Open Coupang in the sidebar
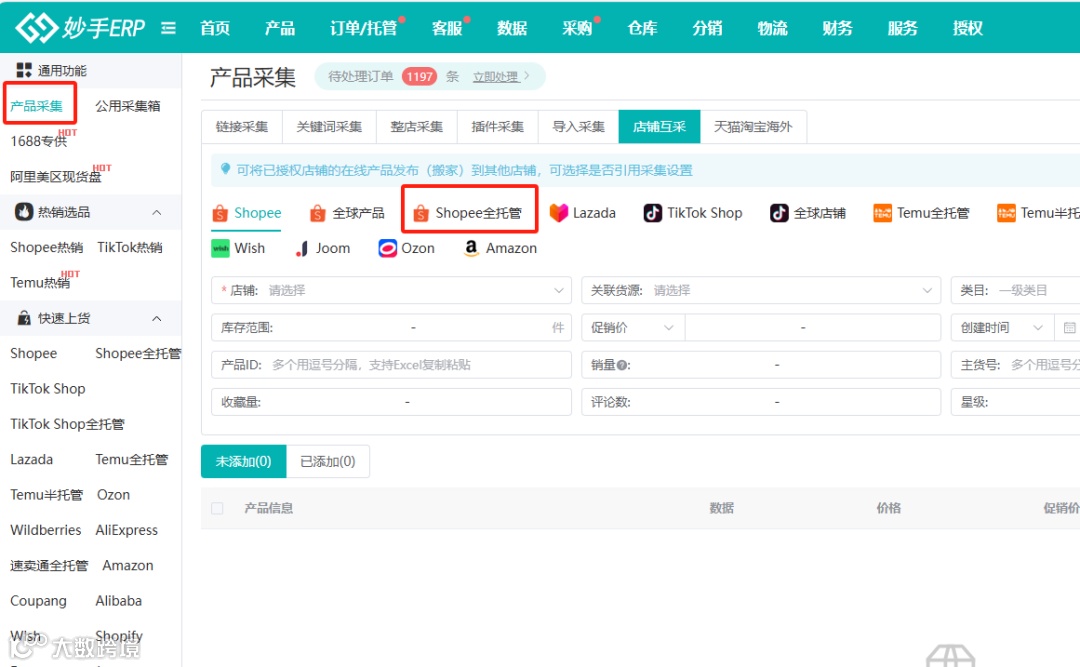 39,601
